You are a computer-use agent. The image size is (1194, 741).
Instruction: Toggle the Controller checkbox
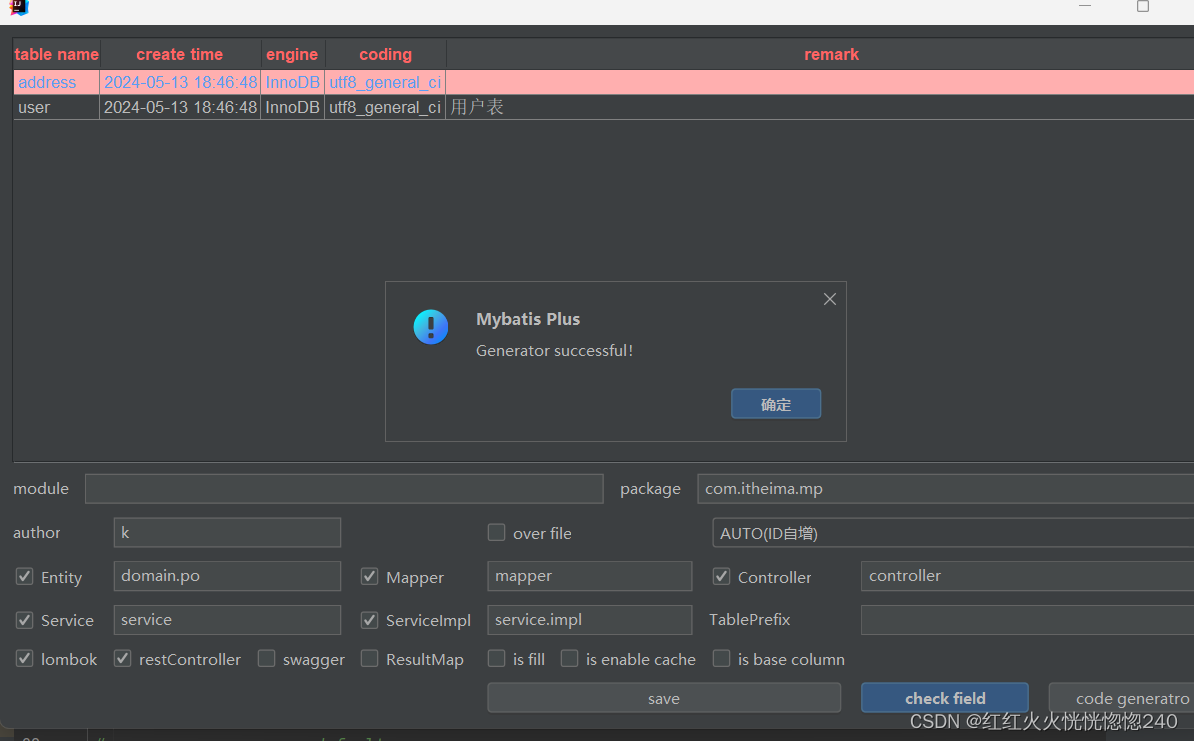(721, 577)
